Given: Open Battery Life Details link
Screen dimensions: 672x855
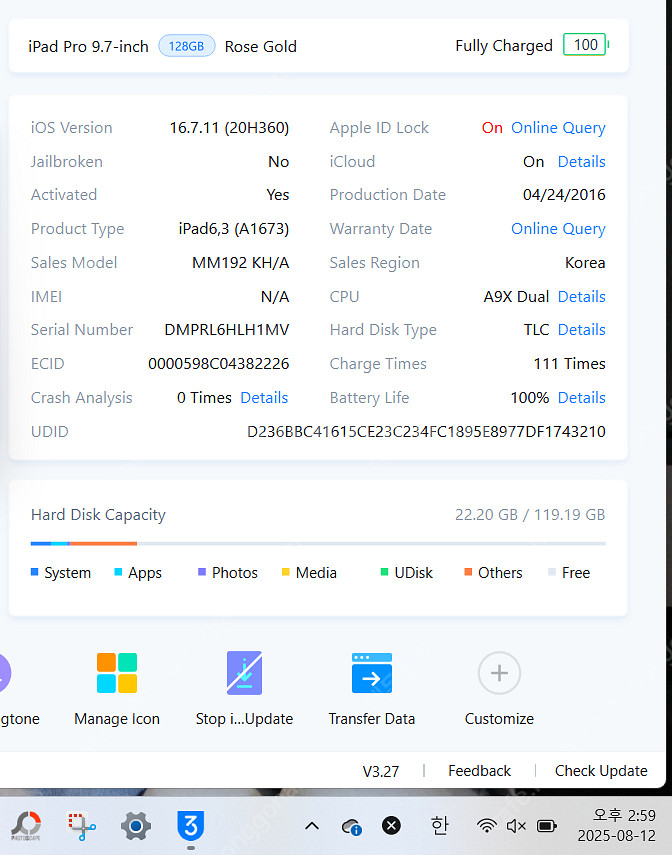Looking at the screenshot, I should [581, 398].
